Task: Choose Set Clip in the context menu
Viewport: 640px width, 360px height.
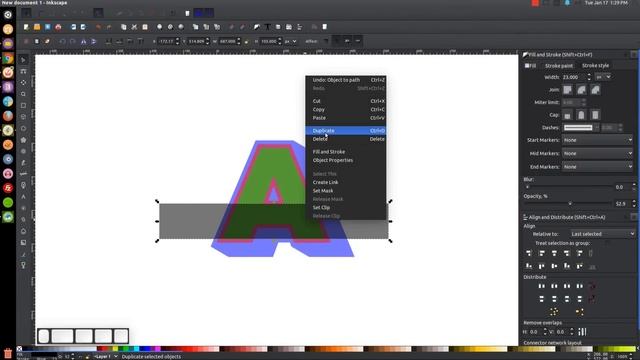Action: 346,207
